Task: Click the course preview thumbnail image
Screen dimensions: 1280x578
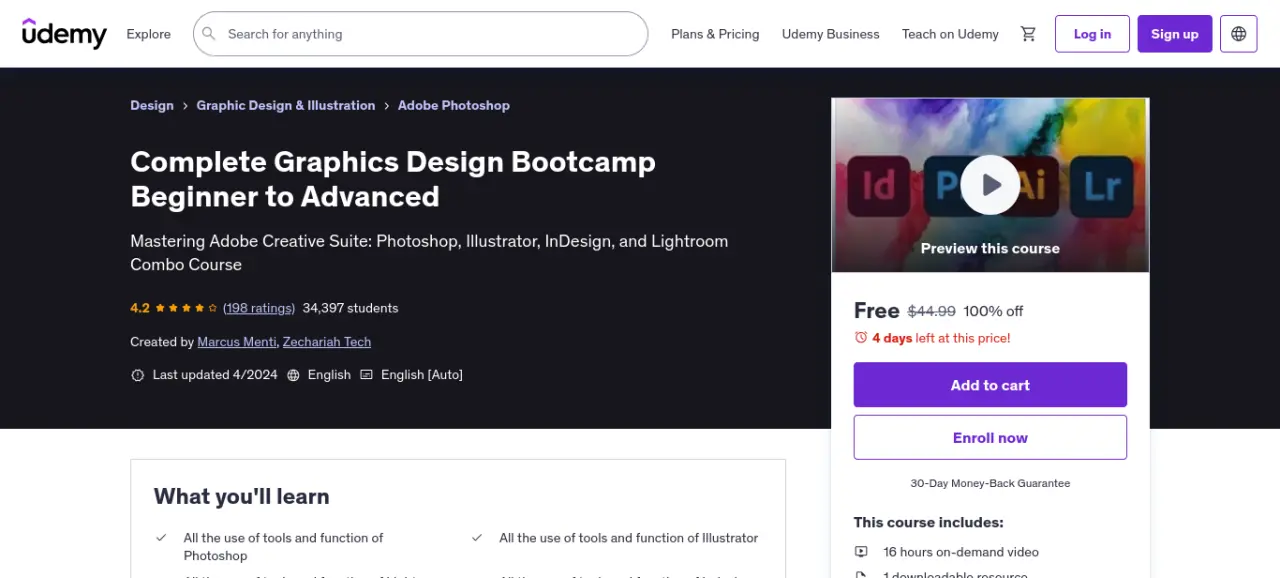Action: (x=990, y=185)
